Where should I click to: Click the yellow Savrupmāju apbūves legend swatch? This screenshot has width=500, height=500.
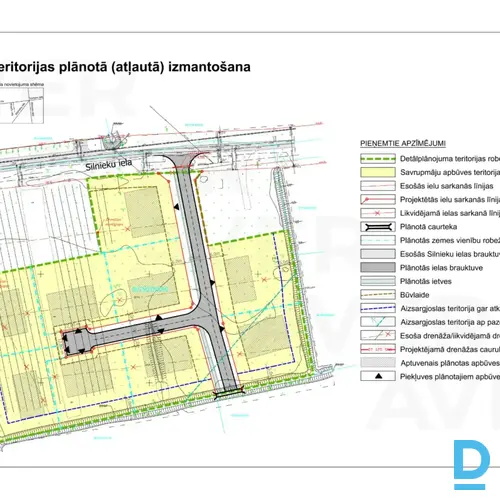(x=378, y=172)
